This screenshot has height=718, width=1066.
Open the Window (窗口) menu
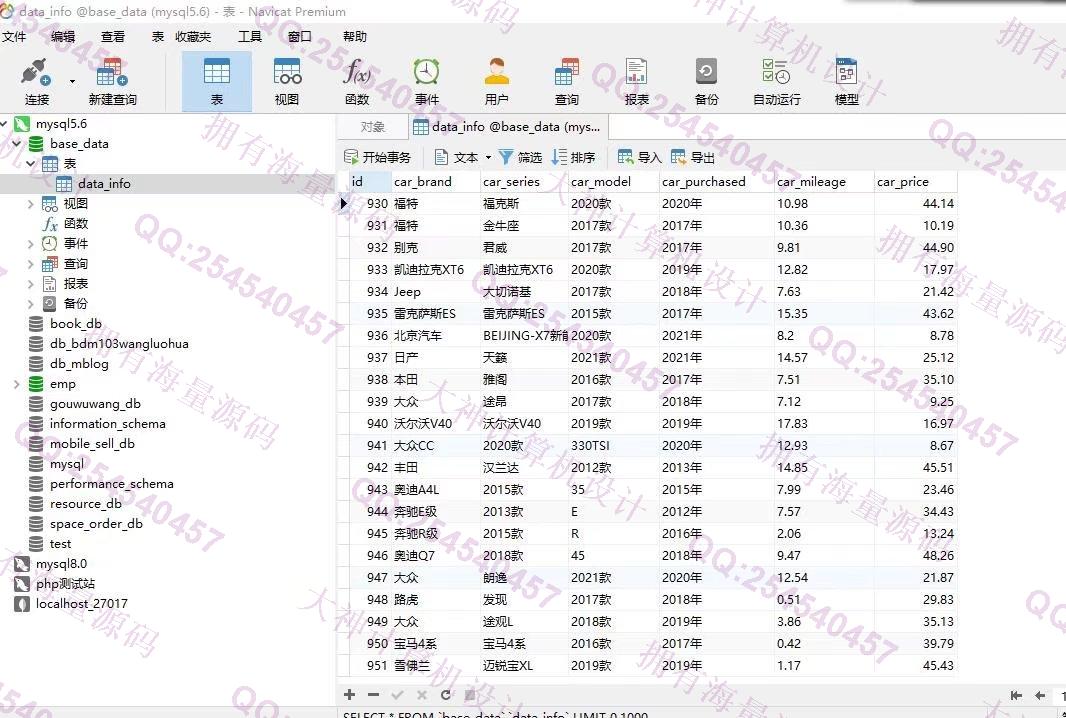(299, 37)
